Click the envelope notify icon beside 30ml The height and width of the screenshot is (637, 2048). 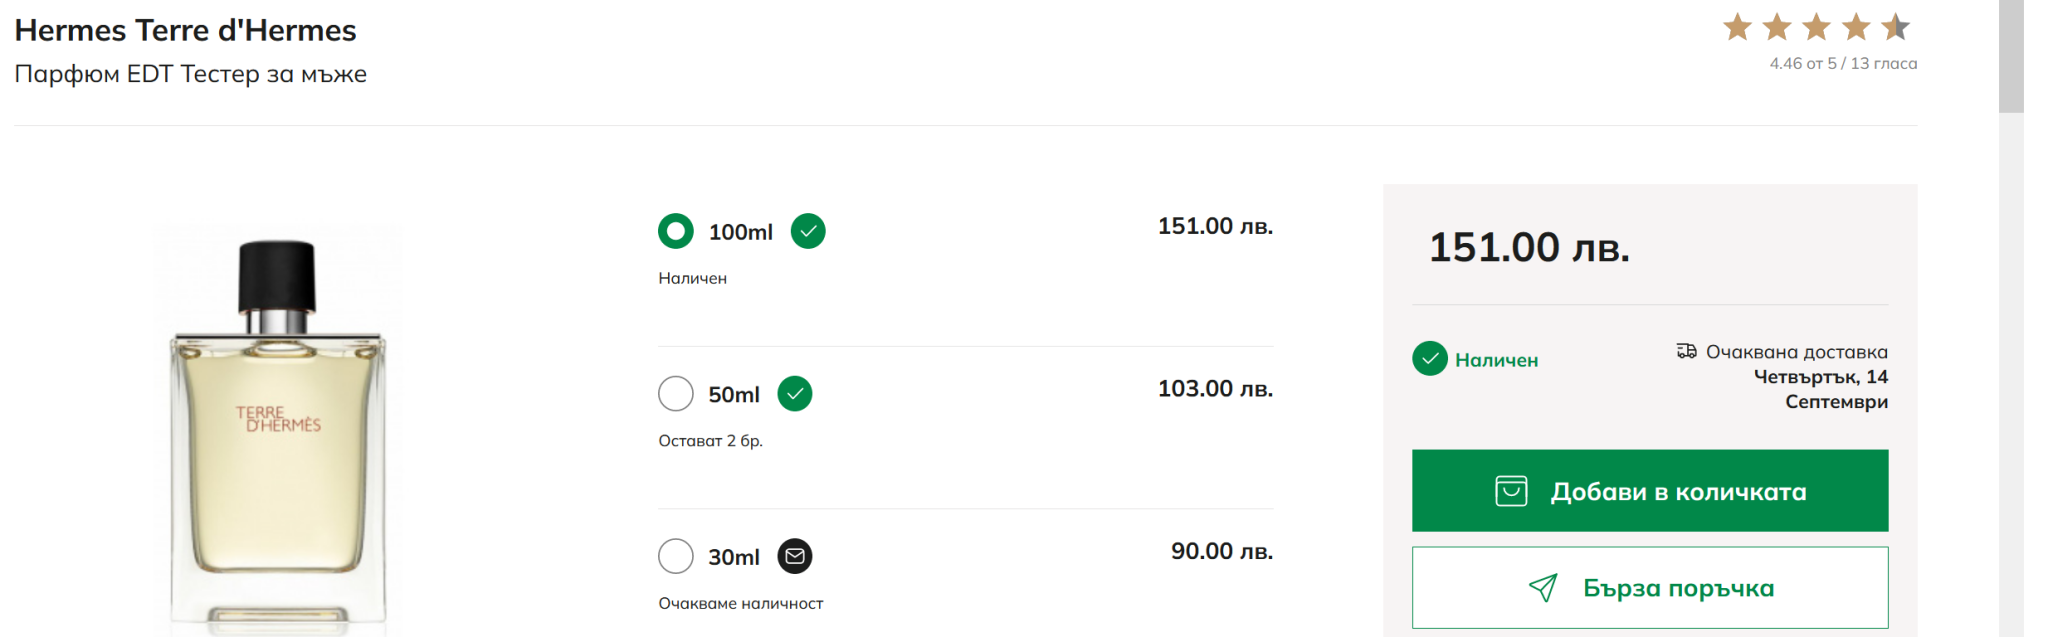[795, 556]
